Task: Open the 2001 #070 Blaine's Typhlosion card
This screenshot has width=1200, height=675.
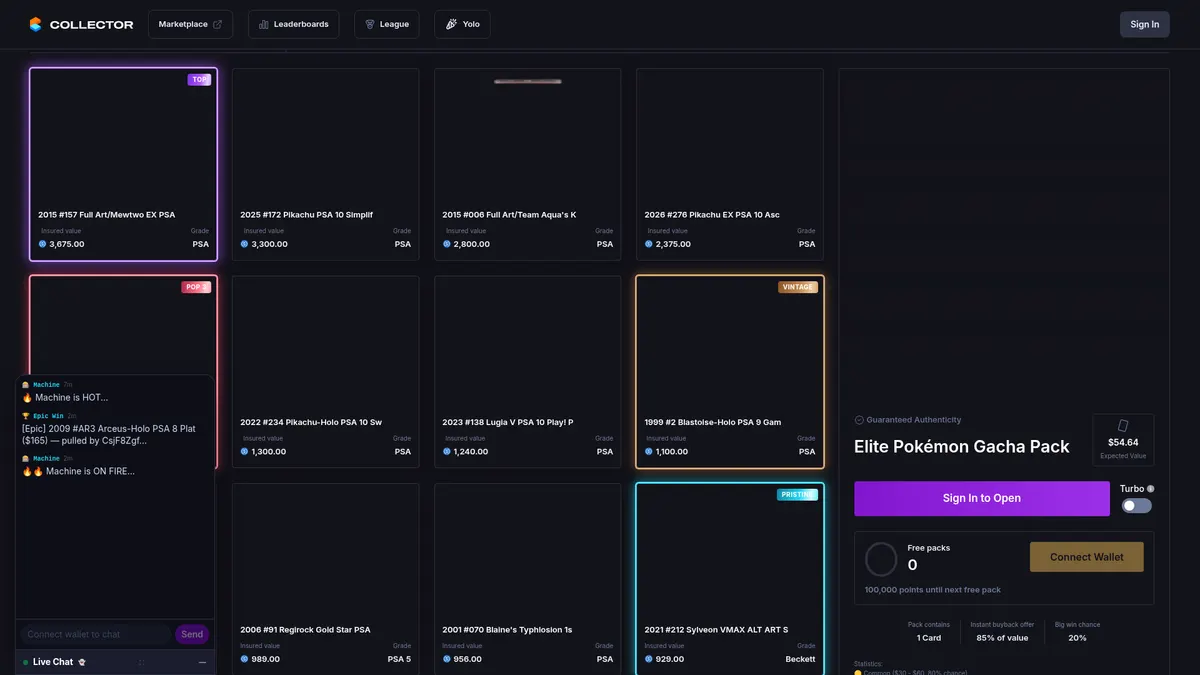Action: point(527,579)
